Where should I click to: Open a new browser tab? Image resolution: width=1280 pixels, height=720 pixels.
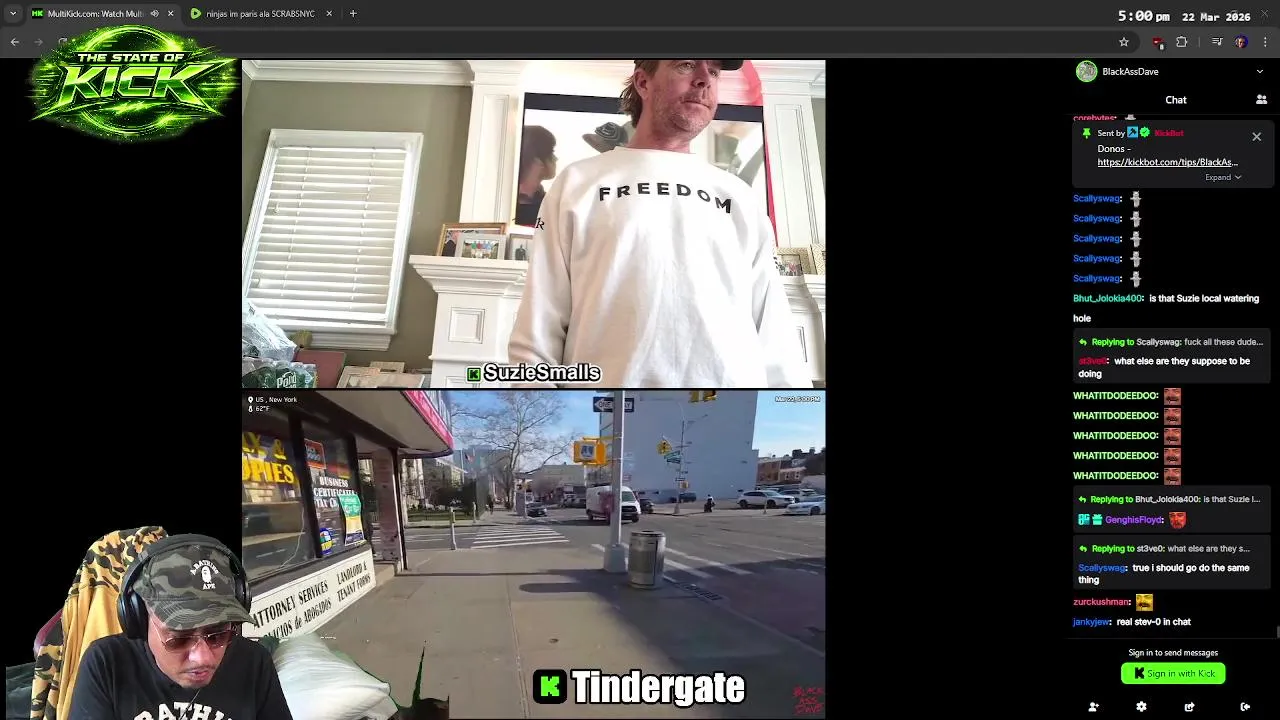[x=353, y=14]
